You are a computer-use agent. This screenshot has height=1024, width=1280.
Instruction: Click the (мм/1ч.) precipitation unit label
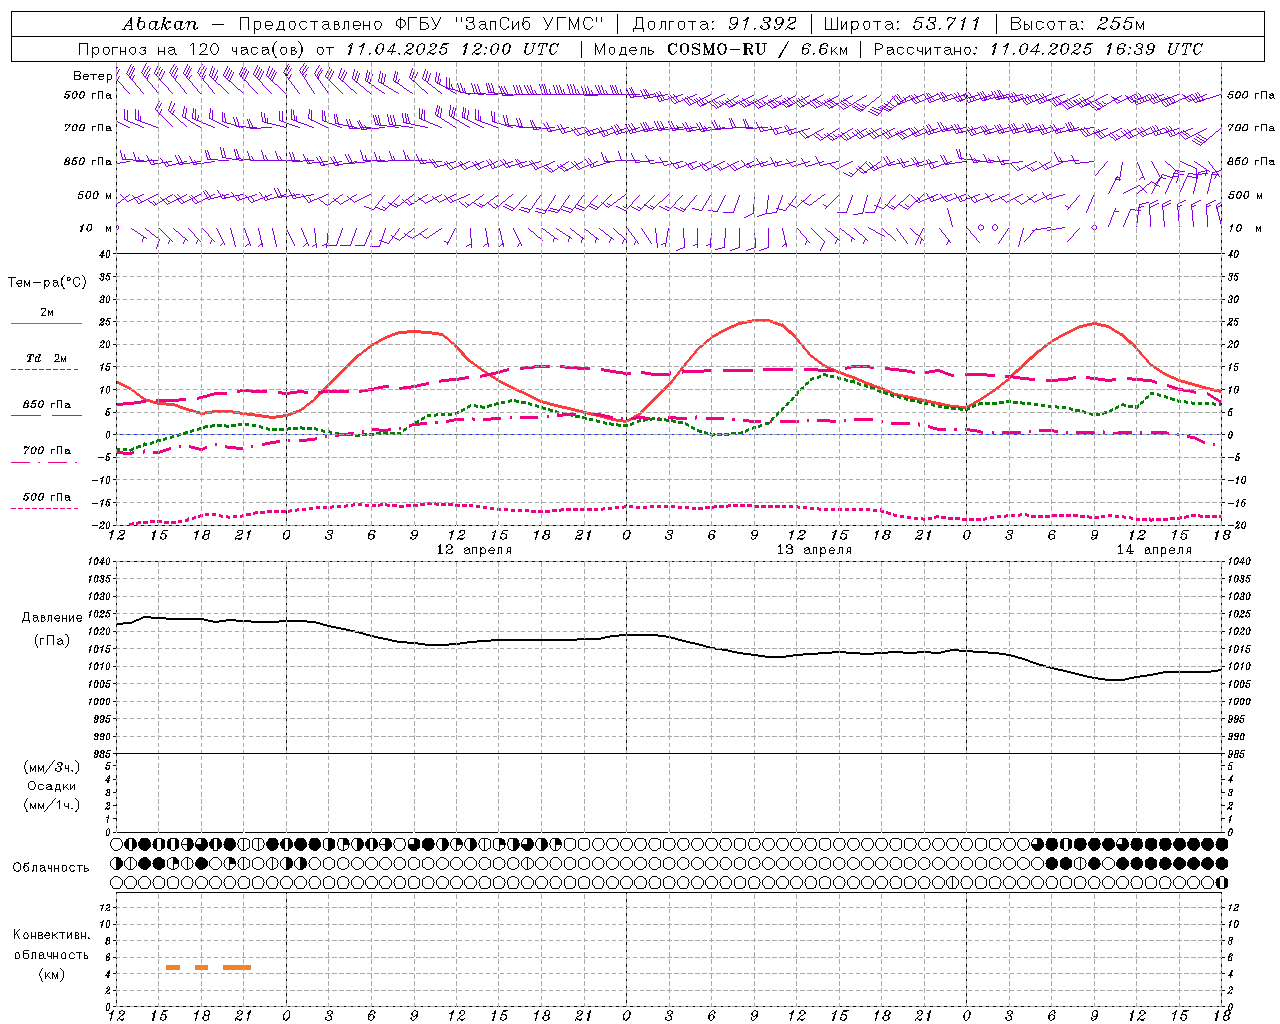point(52,805)
